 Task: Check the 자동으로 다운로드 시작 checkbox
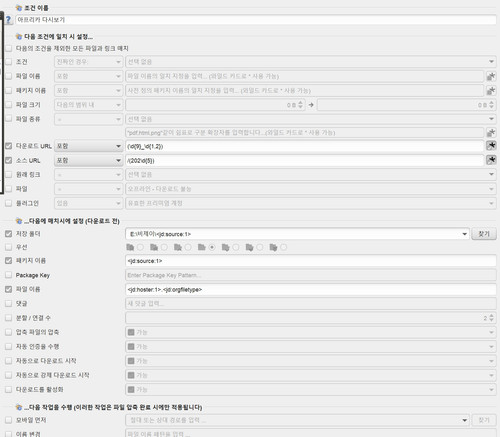[9, 361]
